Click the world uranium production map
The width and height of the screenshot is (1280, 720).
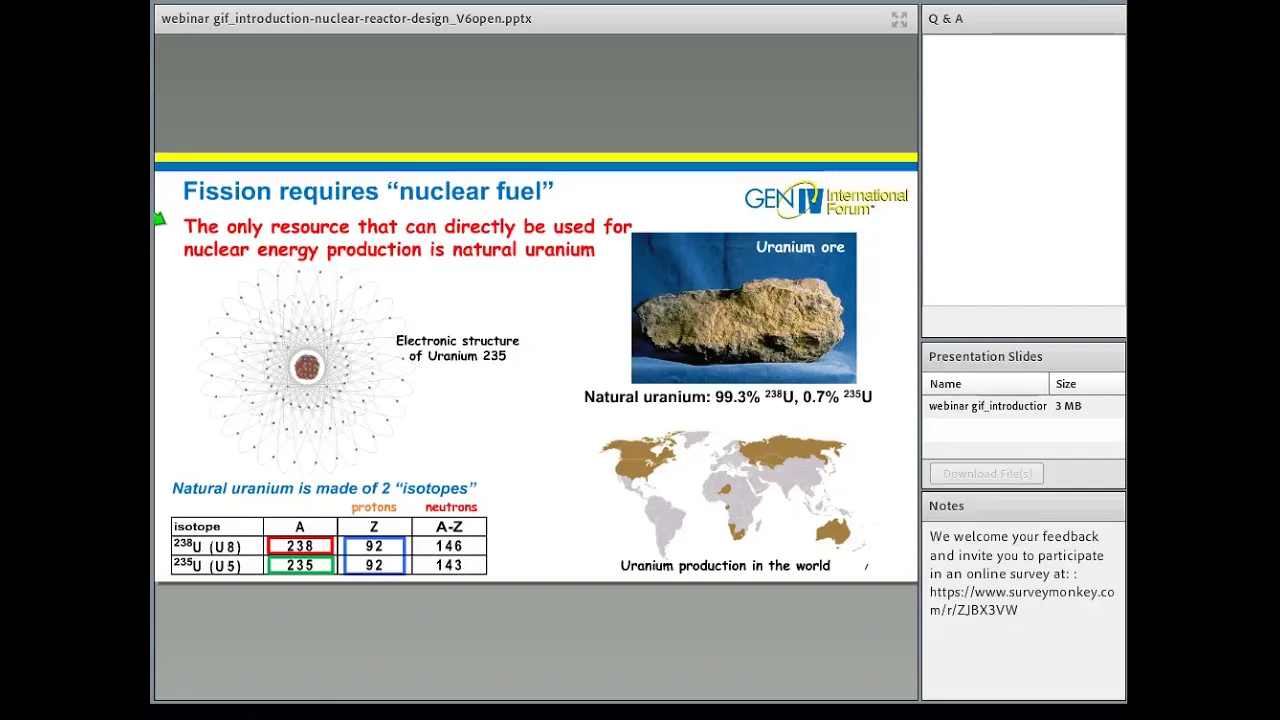(734, 492)
